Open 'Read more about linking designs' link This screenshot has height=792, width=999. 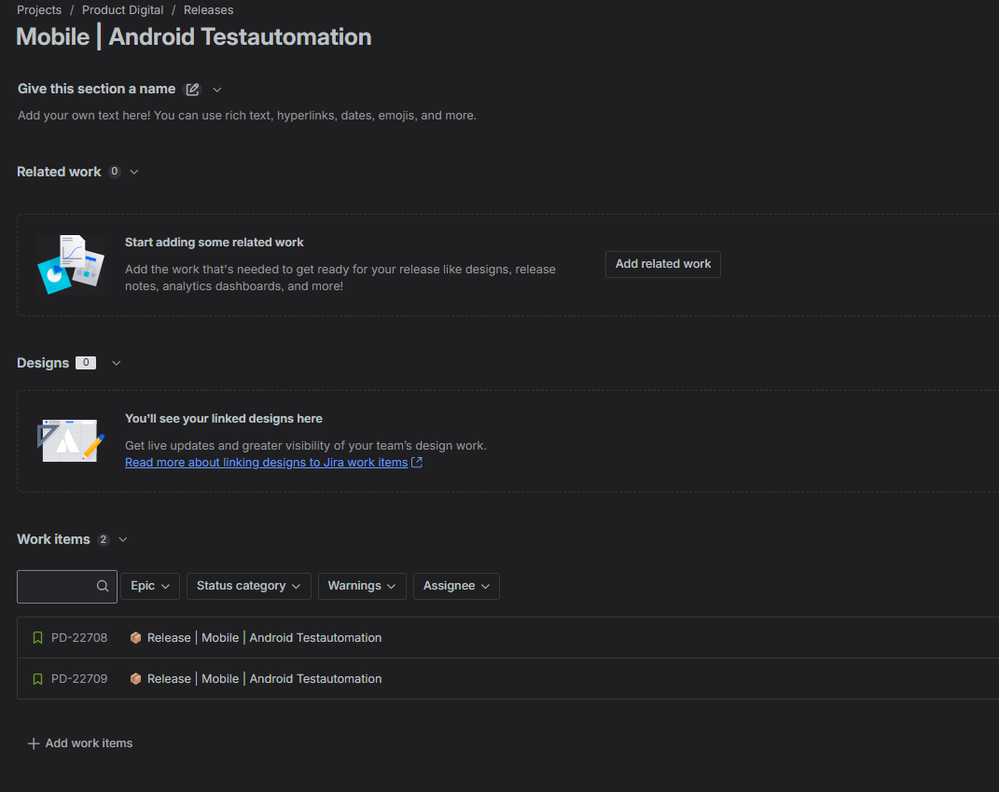click(x=266, y=463)
